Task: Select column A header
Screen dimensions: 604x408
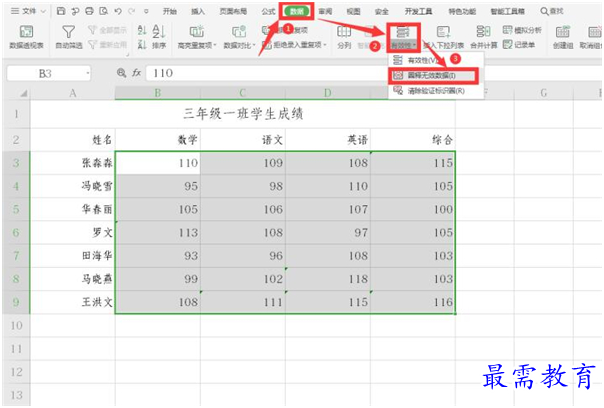Action: click(x=72, y=93)
